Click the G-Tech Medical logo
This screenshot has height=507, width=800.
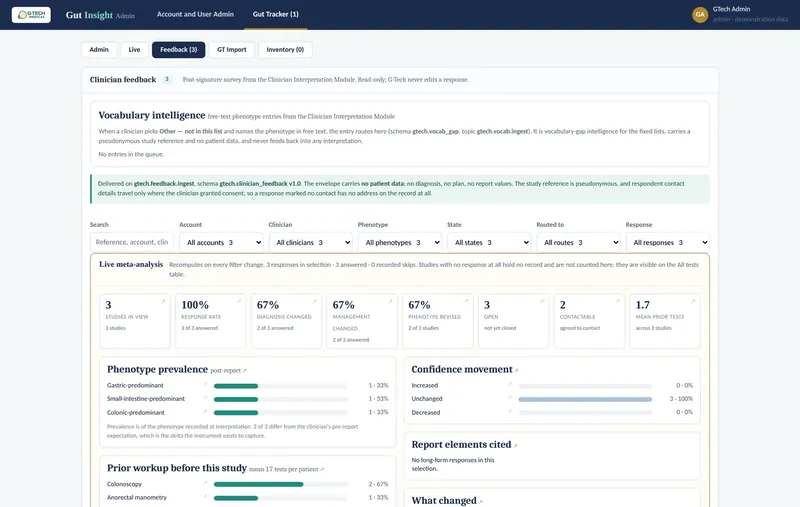pos(31,15)
